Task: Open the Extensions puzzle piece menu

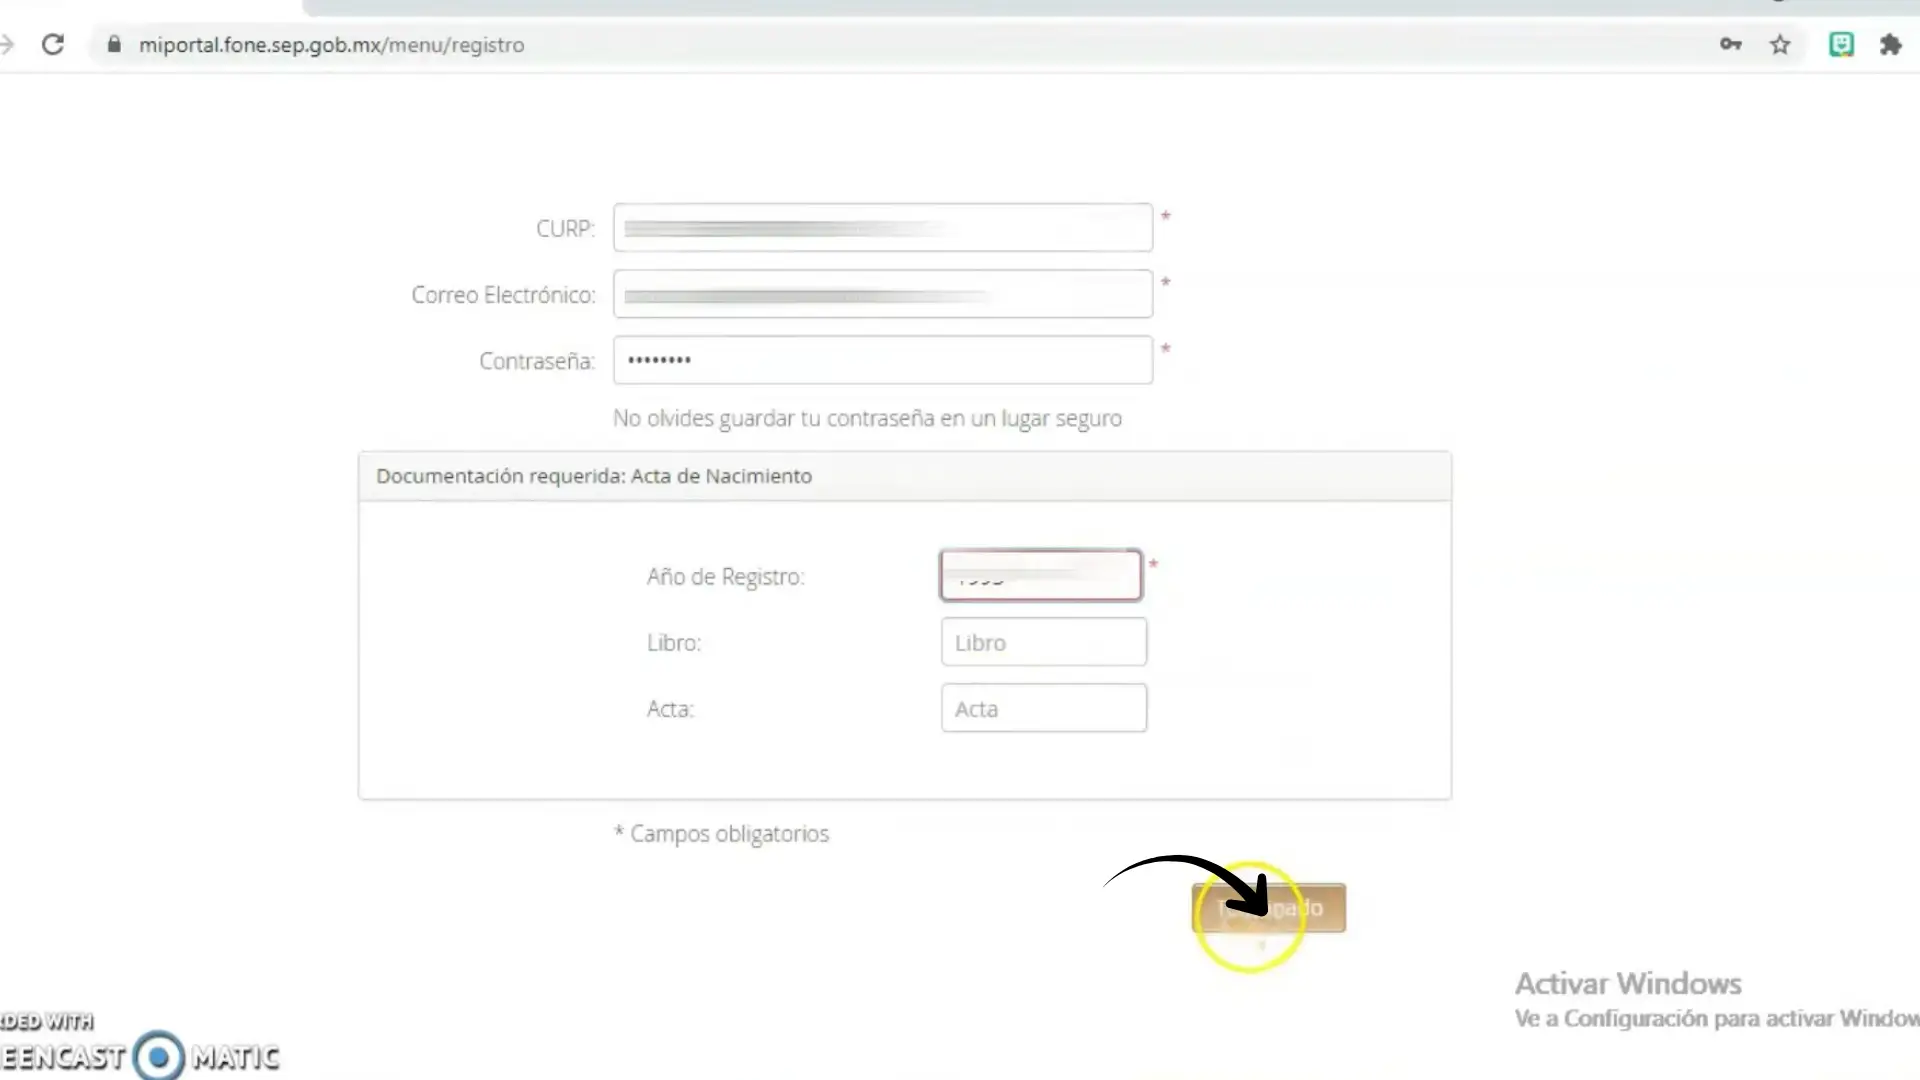Action: click(1890, 45)
